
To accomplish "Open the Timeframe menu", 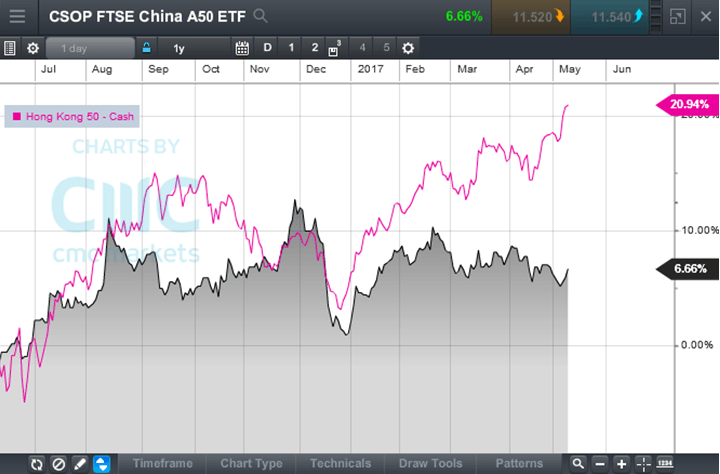I will (163, 463).
